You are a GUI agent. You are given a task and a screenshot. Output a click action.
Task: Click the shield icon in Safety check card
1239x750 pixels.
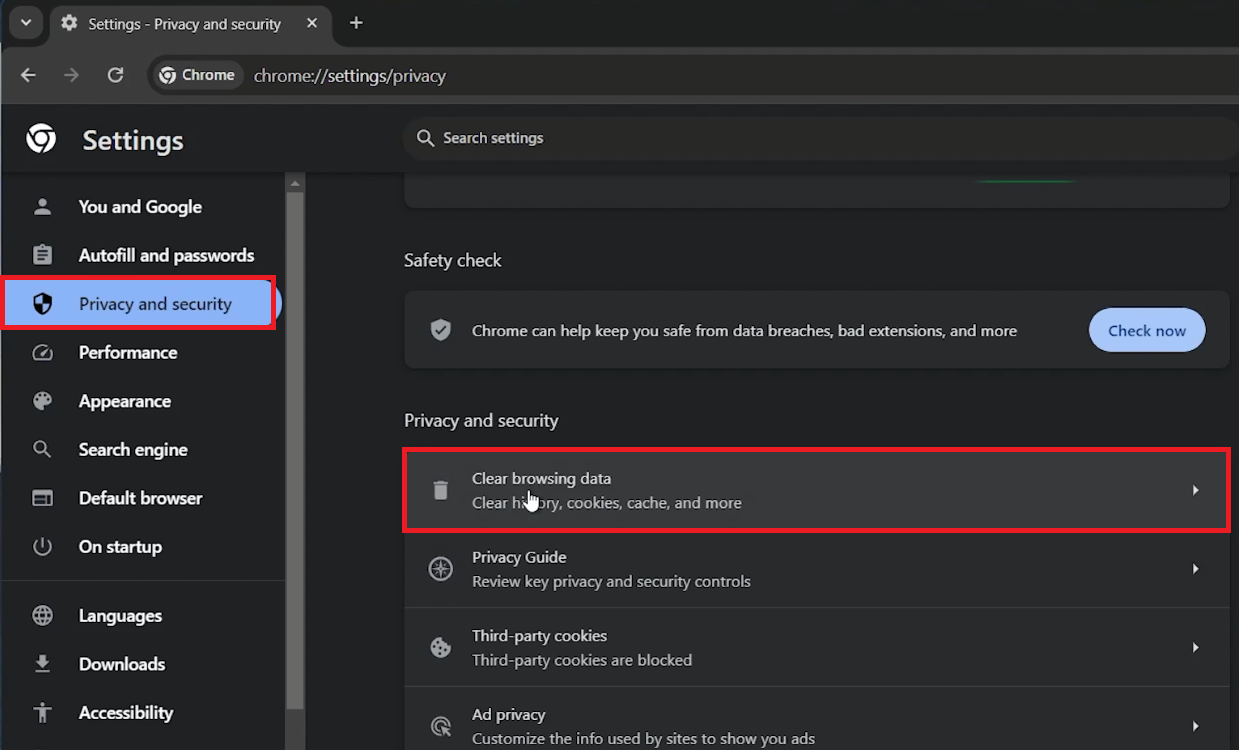pos(440,330)
